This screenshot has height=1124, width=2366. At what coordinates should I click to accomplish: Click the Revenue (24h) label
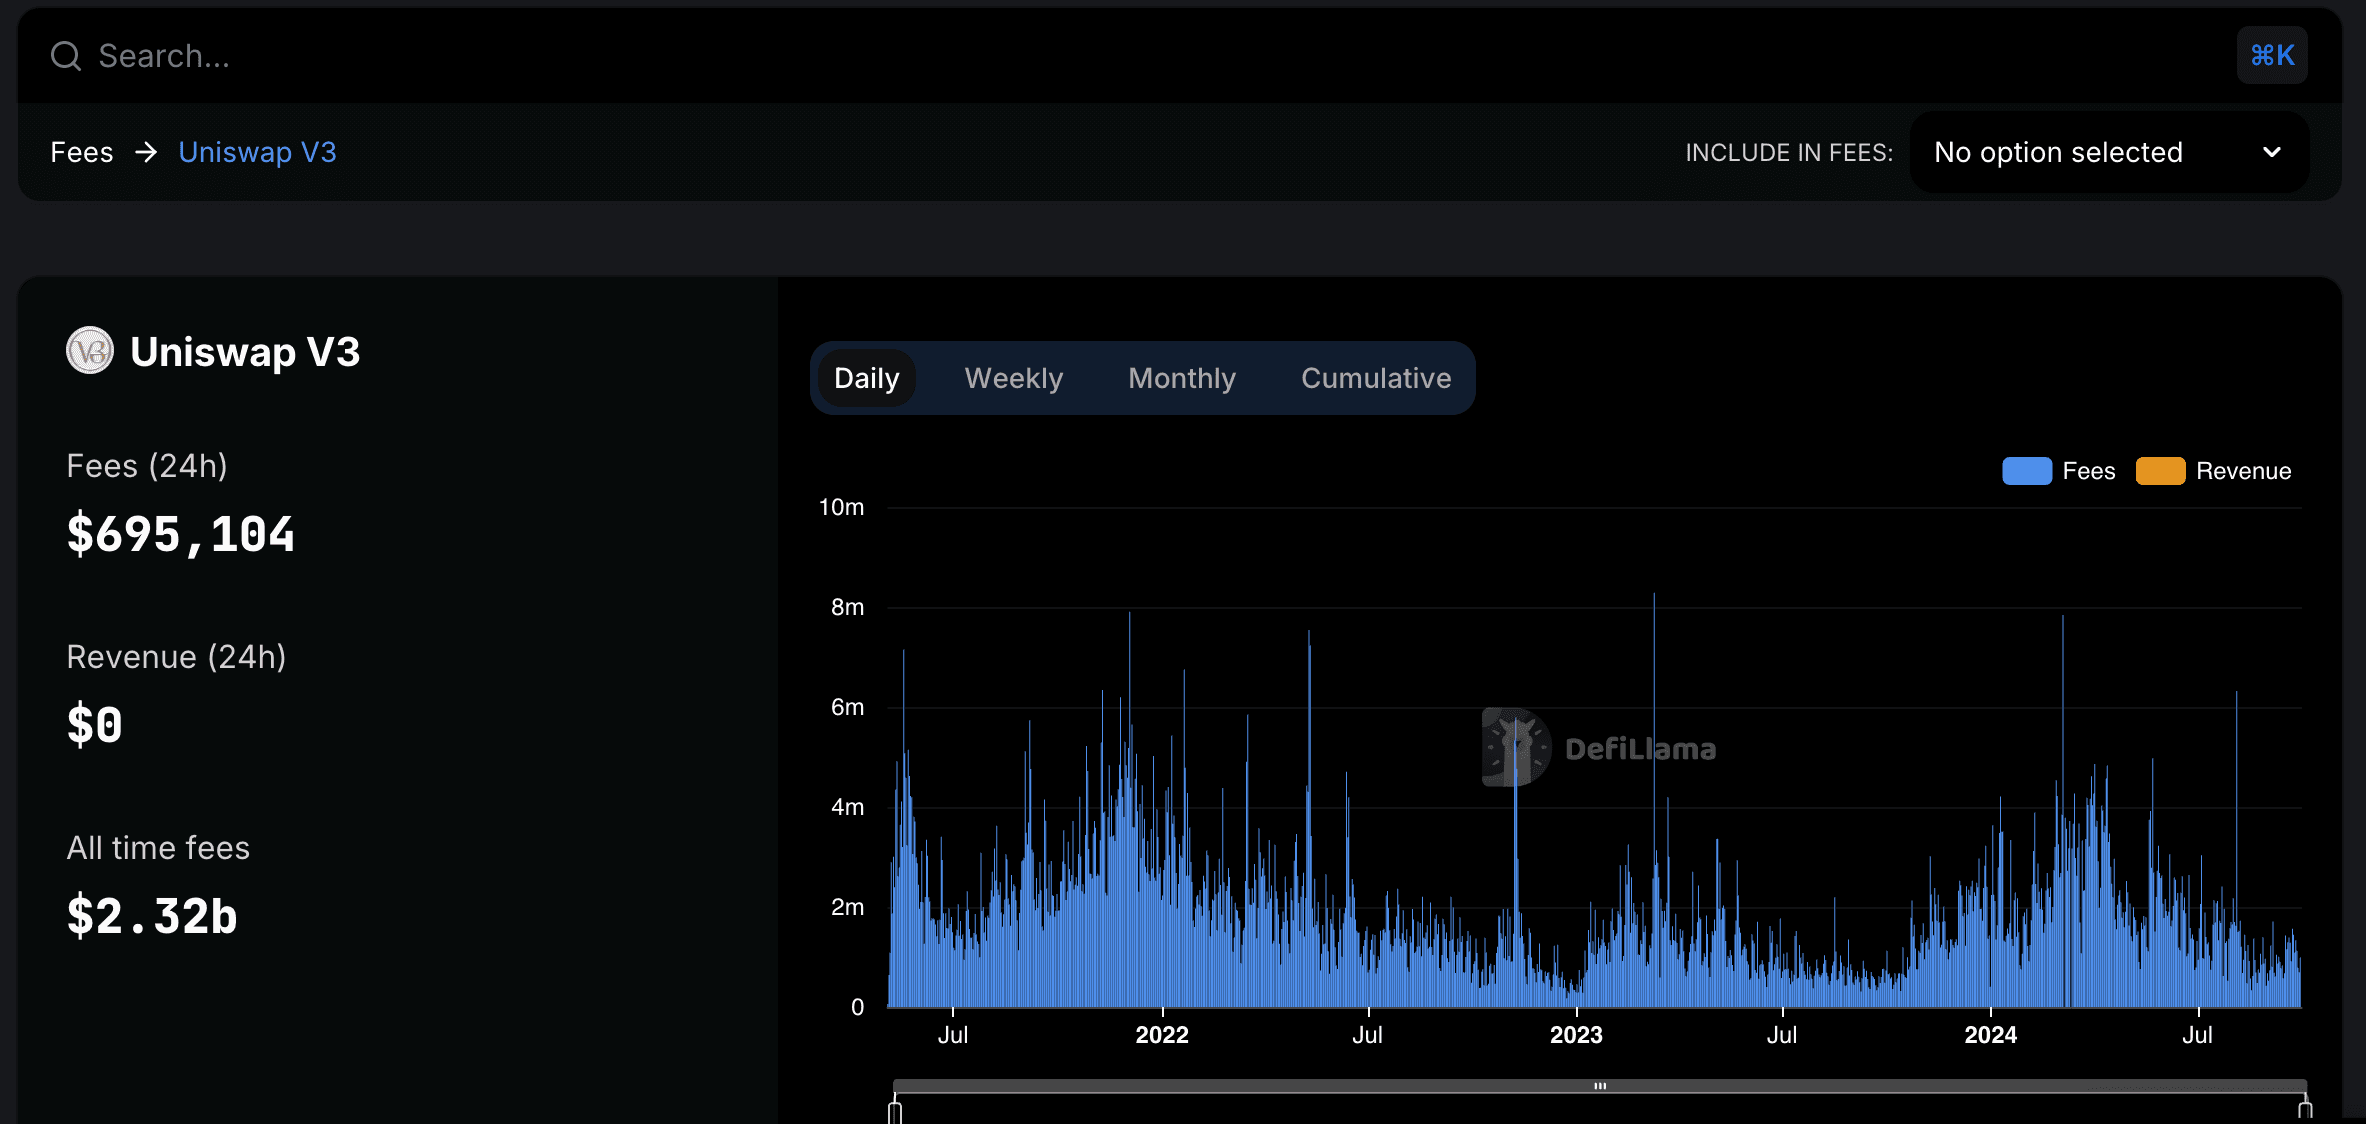tap(176, 657)
